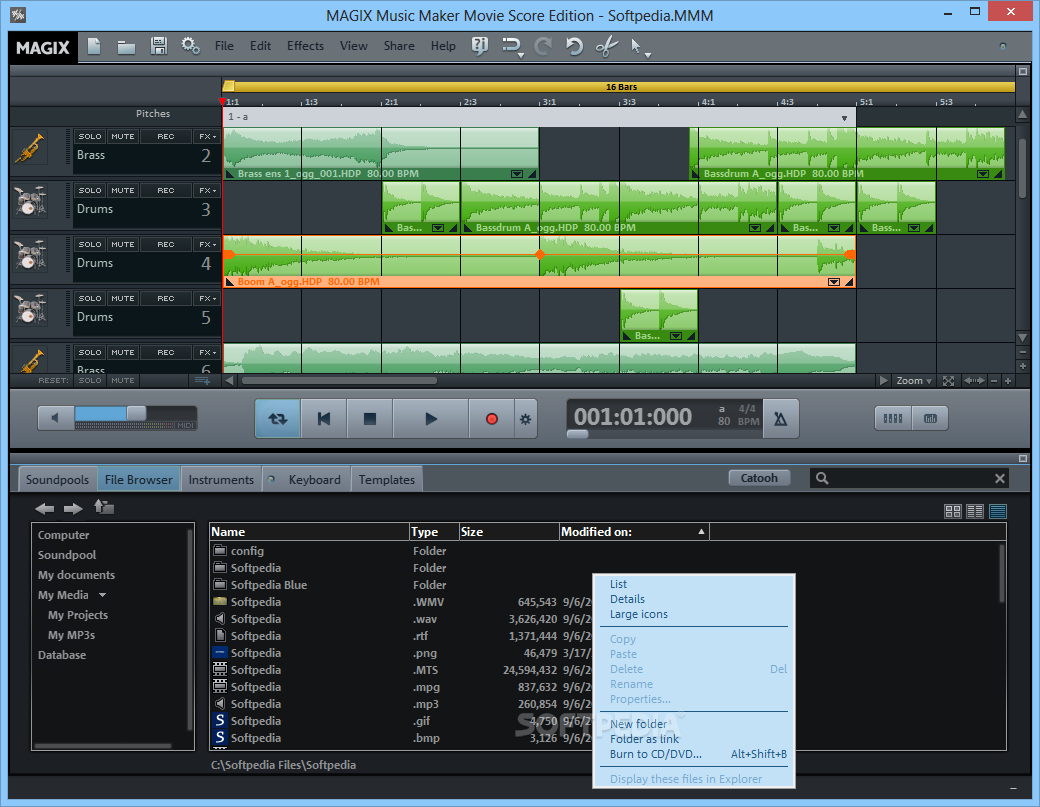This screenshot has height=807, width=1040.
Task: Click the speaker volume icon in transport
Action: tap(55, 418)
